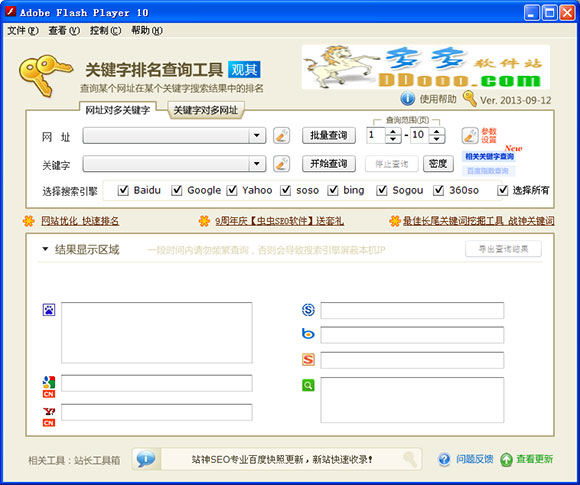Screen dimensions: 580x485
Task: Click the Flash icon in the title bar
Action: coord(10,12)
